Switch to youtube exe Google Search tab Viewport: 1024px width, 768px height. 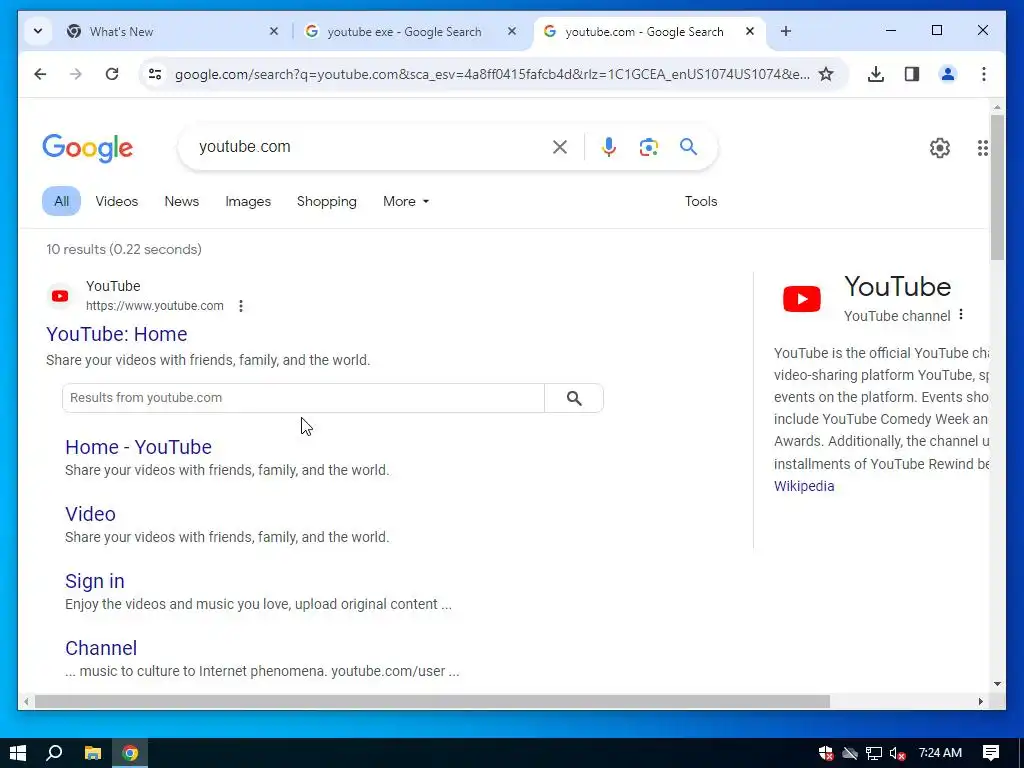404,31
